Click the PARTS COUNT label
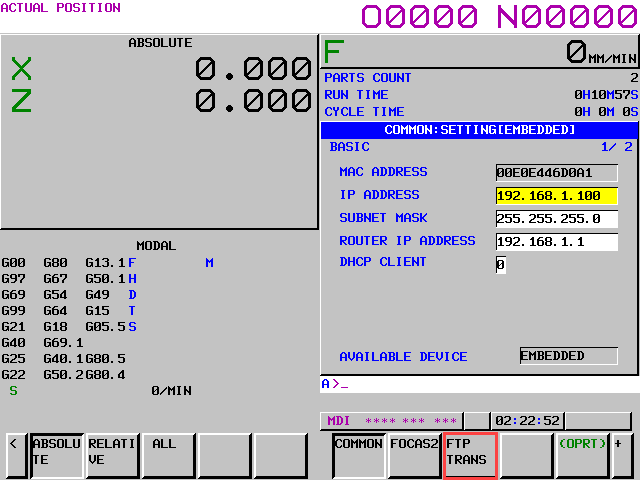This screenshot has width=640, height=480. [367, 78]
